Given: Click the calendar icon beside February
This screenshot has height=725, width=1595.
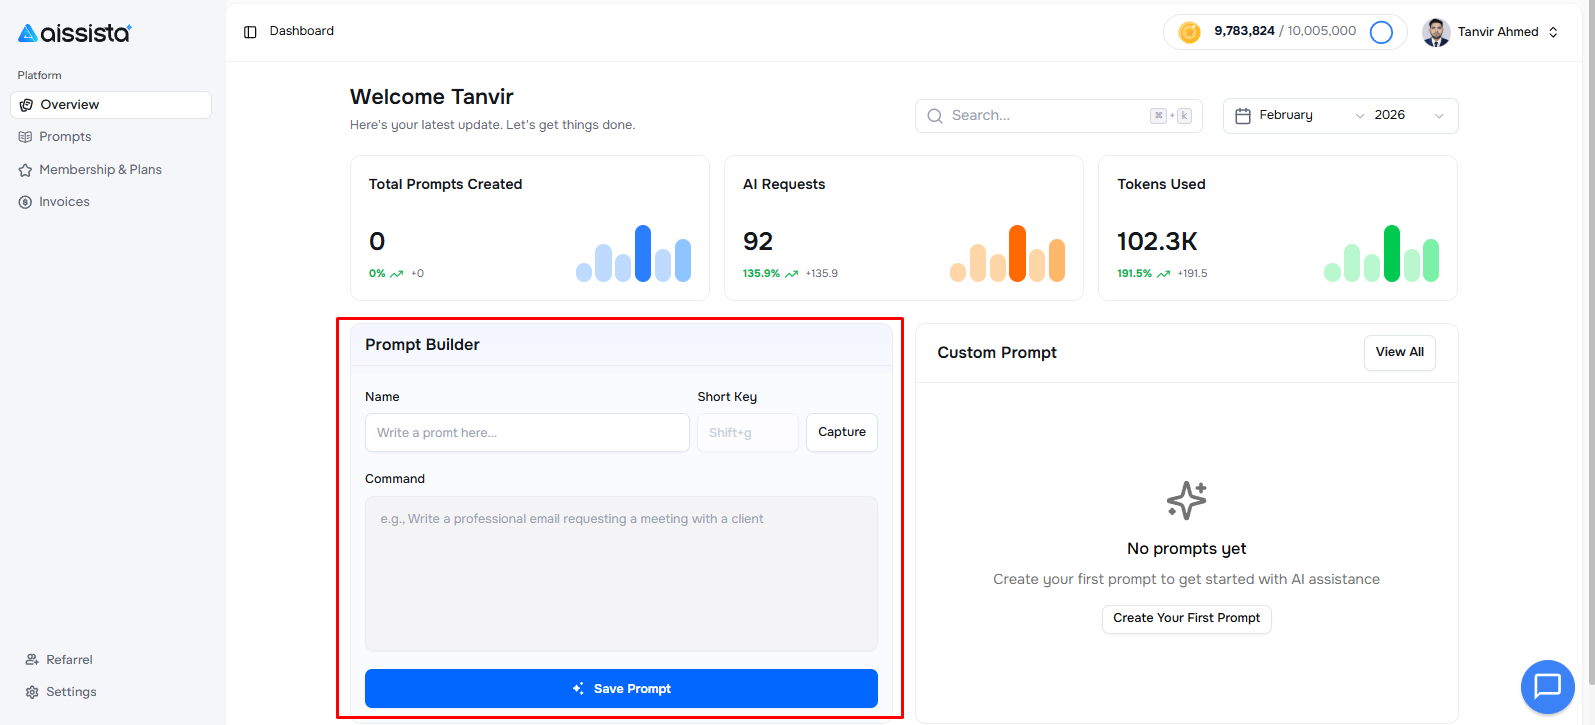Looking at the screenshot, I should [x=1243, y=116].
